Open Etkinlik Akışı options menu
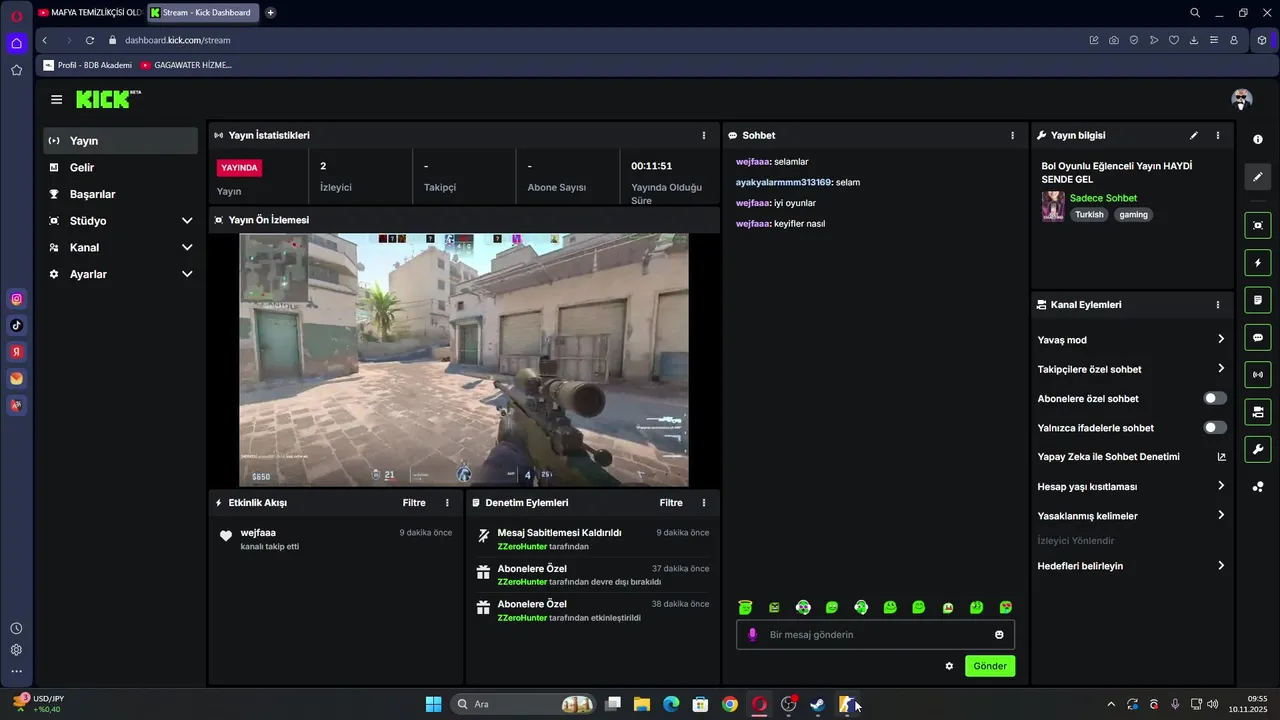This screenshot has height=720, width=1280. click(447, 503)
